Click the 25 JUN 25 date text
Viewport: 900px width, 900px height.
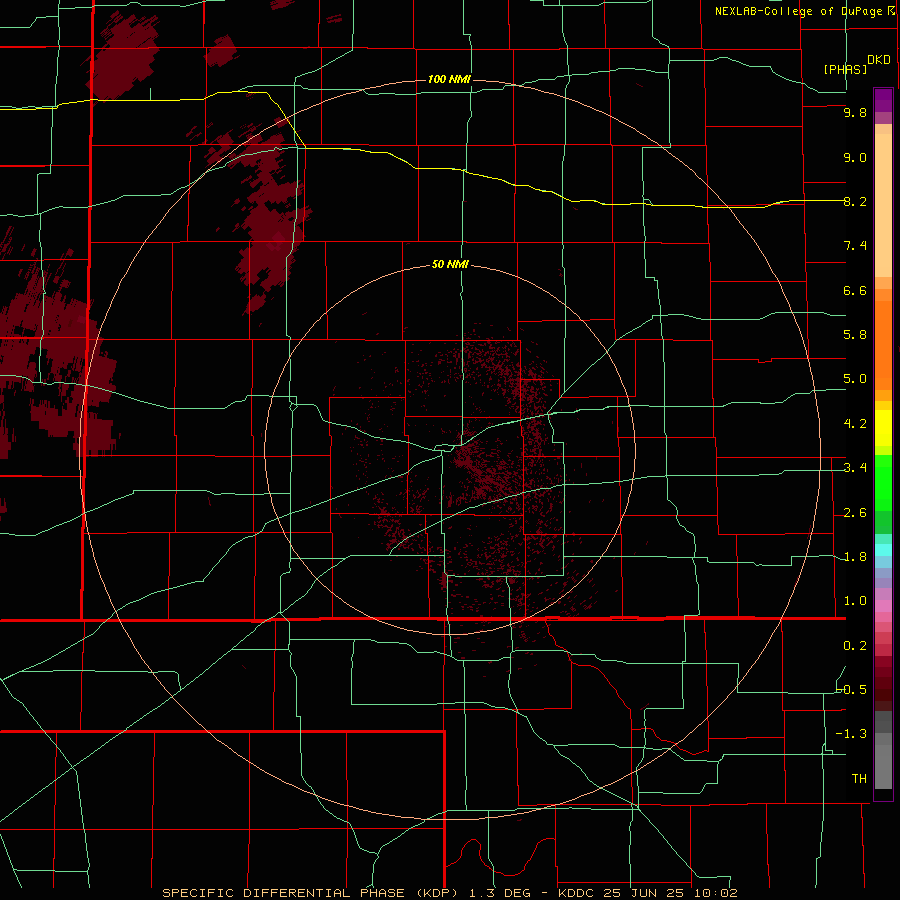[x=643, y=893]
